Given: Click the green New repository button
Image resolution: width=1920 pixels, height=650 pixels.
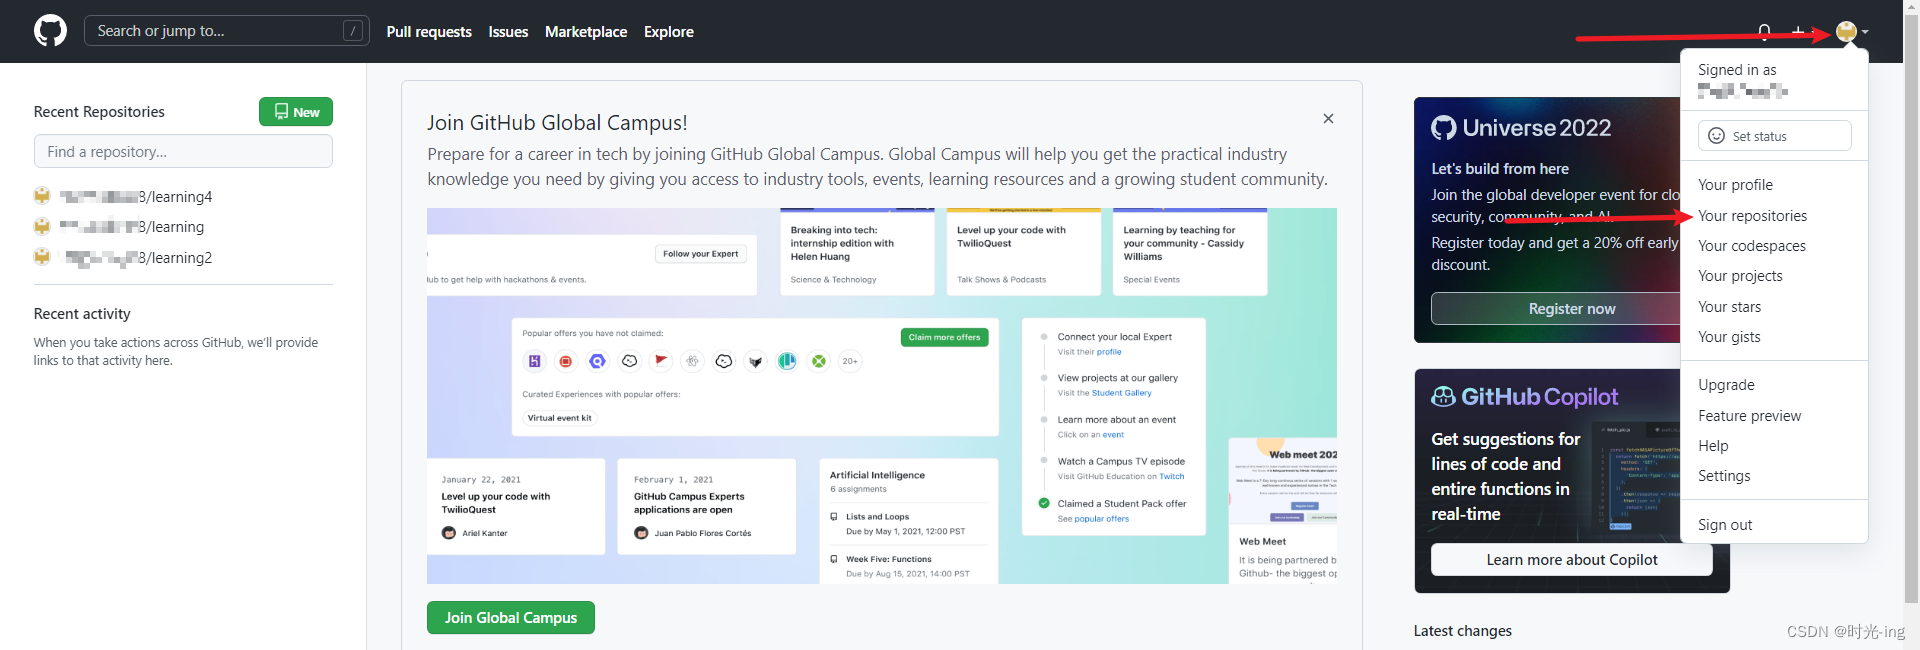Looking at the screenshot, I should 296,112.
